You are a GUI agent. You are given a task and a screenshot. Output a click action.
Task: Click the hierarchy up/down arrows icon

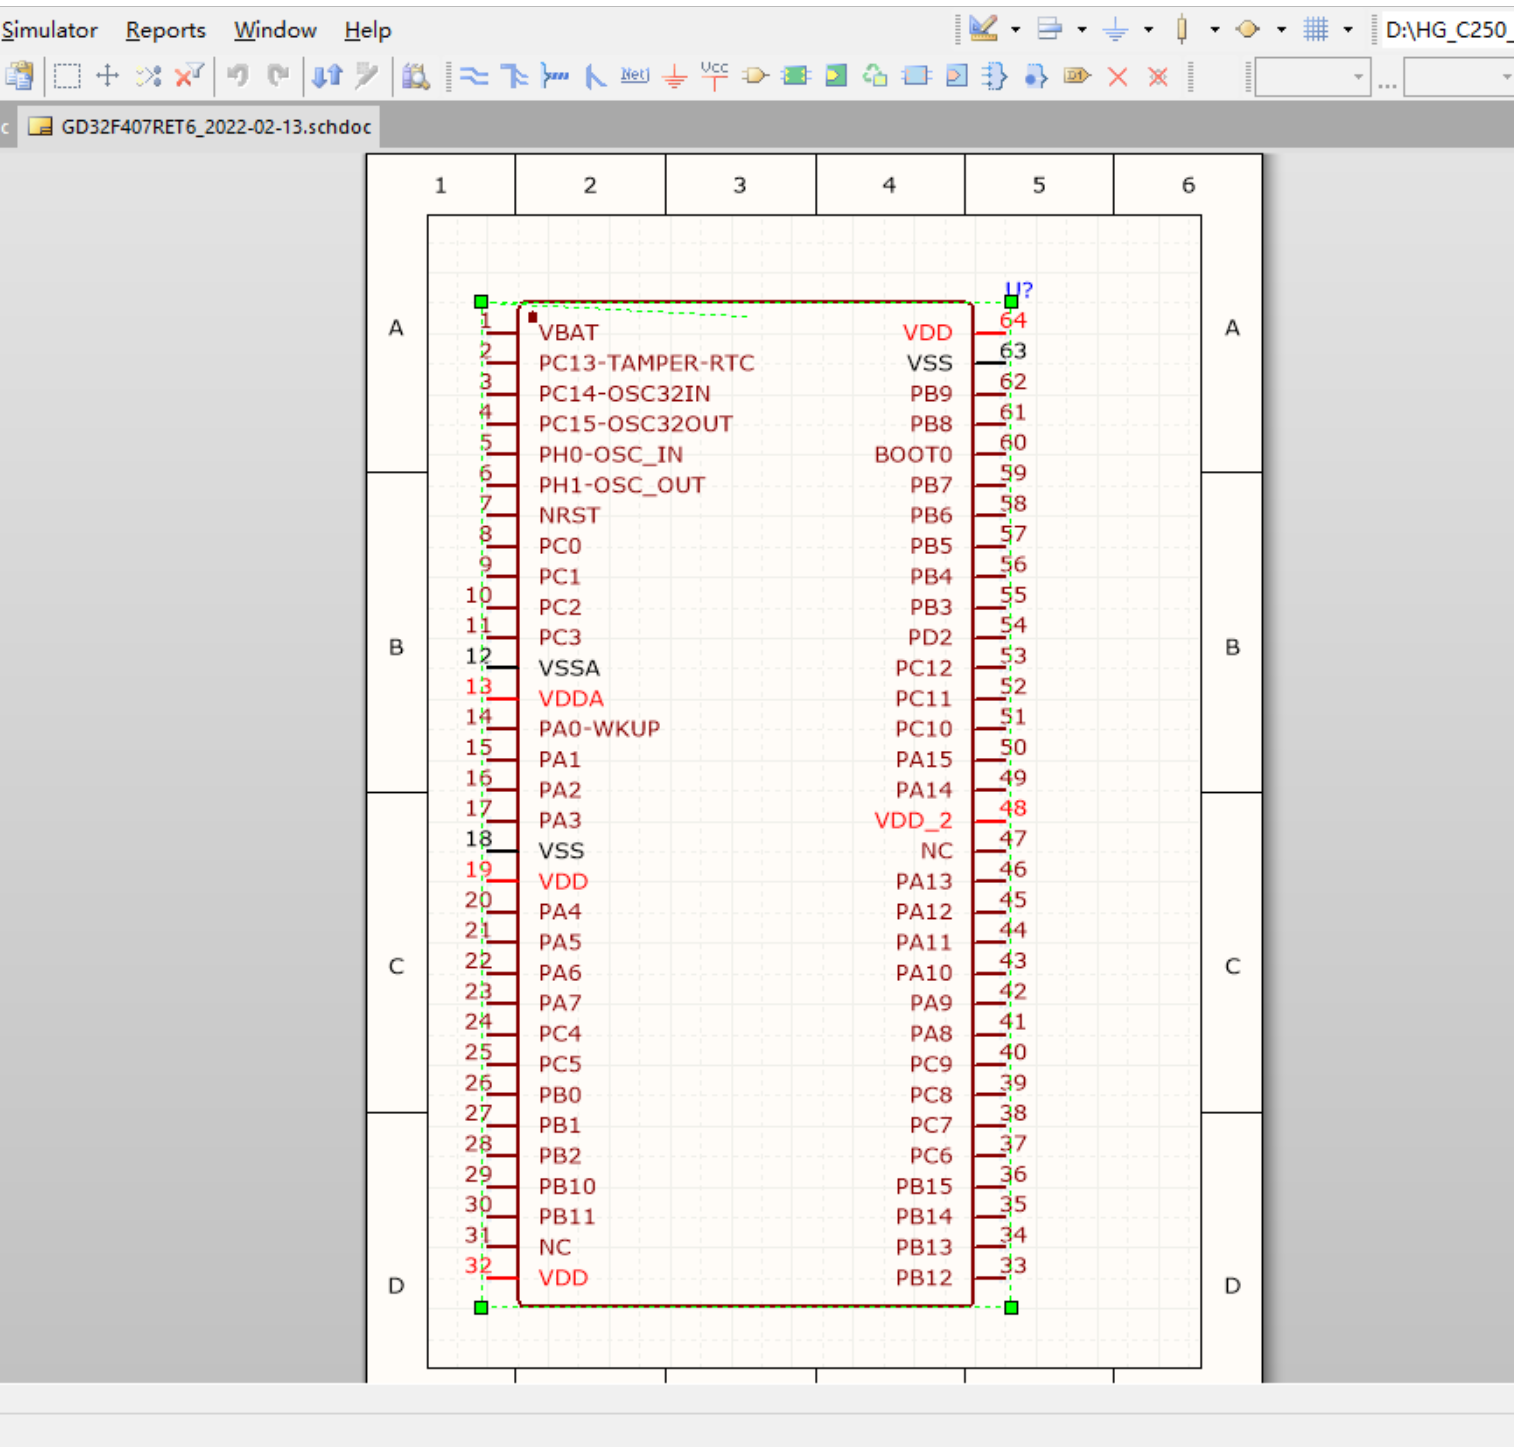[x=327, y=76]
